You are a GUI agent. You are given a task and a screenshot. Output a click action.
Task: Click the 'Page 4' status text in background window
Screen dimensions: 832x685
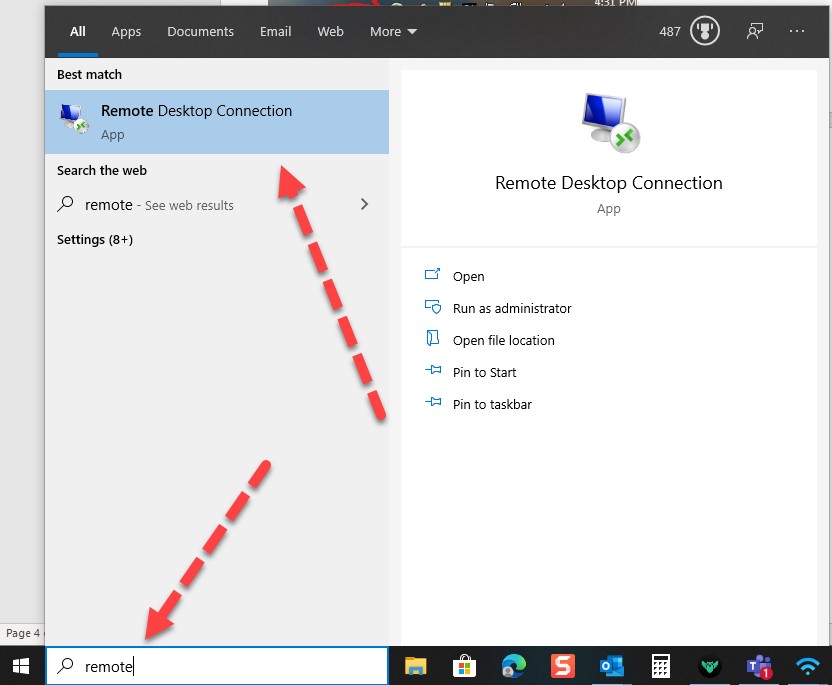[x=23, y=633]
